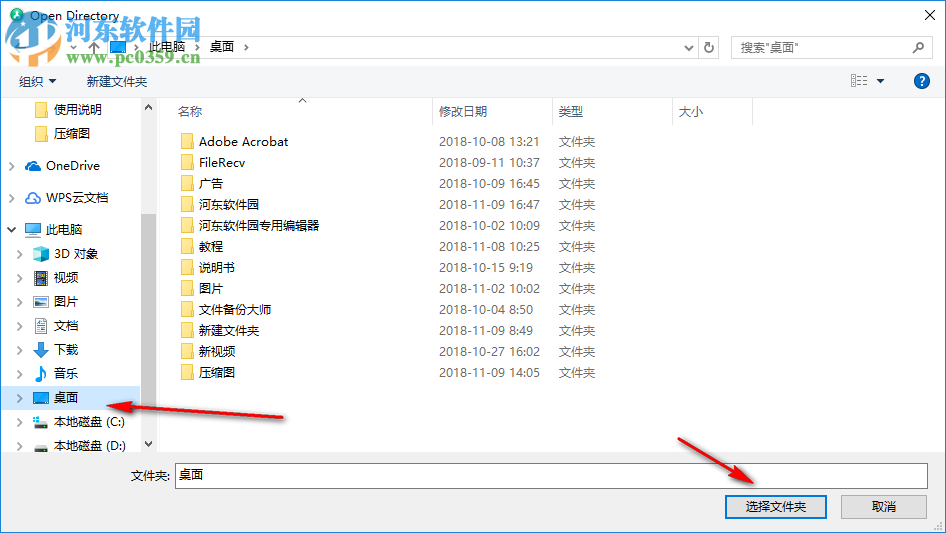
Task: Expand the OneDrive tree node
Action: [x=11, y=165]
